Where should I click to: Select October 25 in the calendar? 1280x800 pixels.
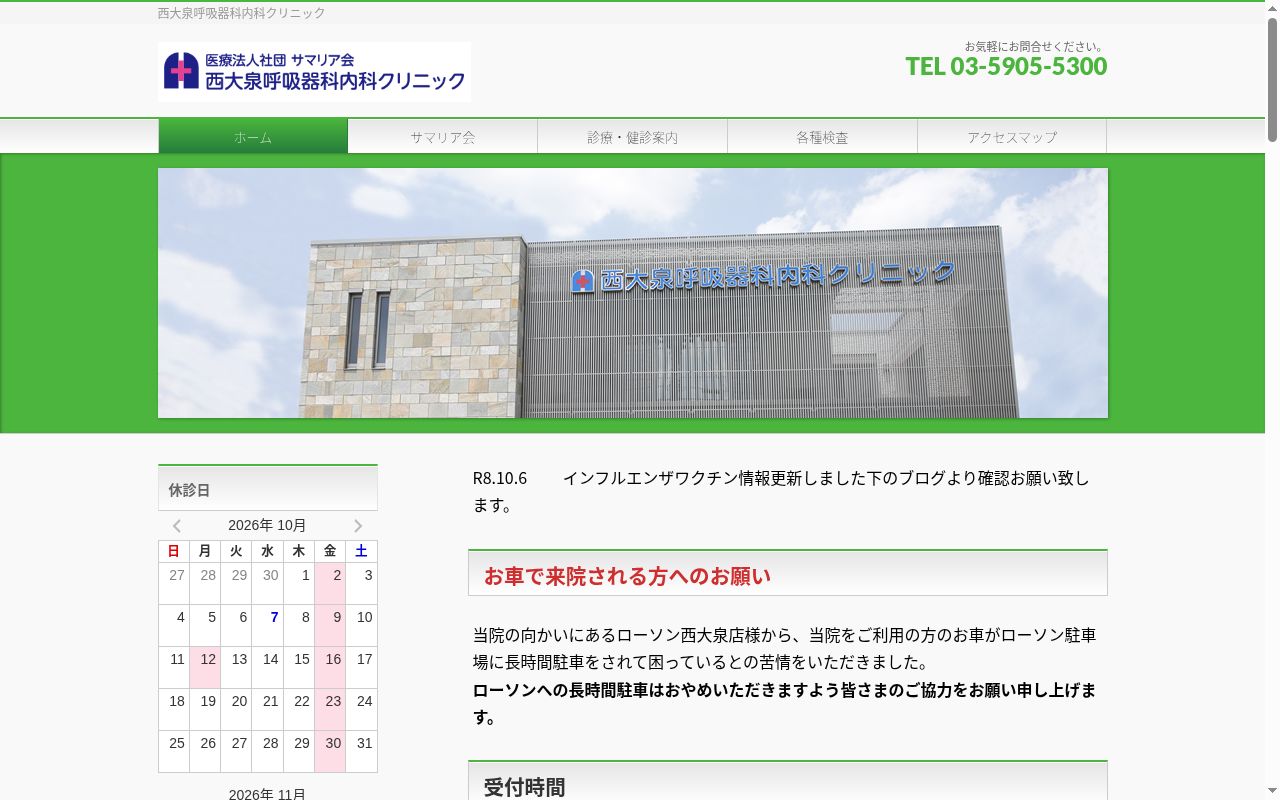tap(174, 751)
